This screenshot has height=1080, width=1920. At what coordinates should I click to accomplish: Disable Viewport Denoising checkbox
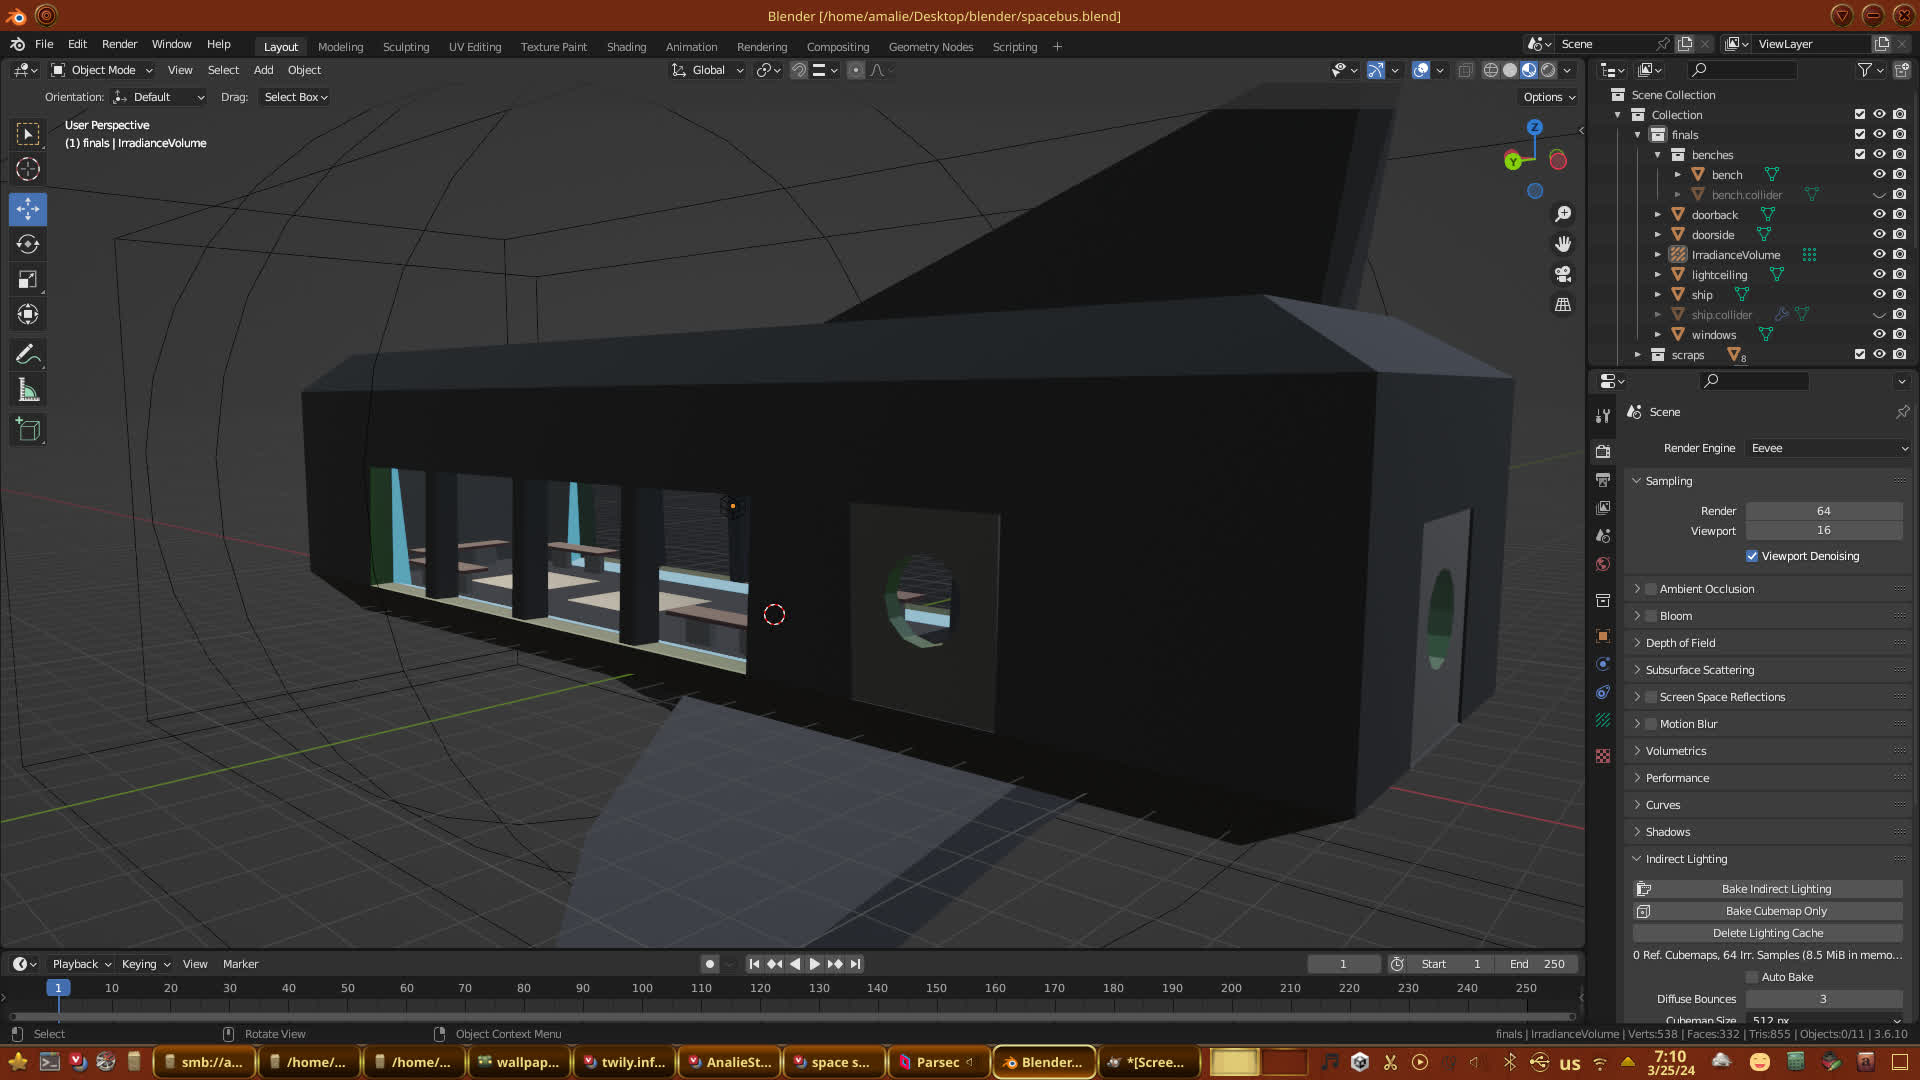(x=1752, y=556)
